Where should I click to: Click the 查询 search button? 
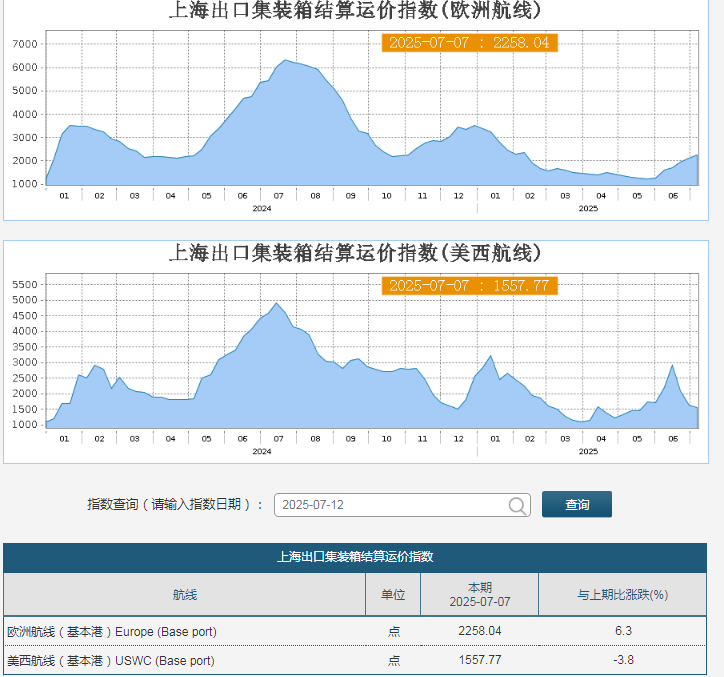[x=577, y=504]
